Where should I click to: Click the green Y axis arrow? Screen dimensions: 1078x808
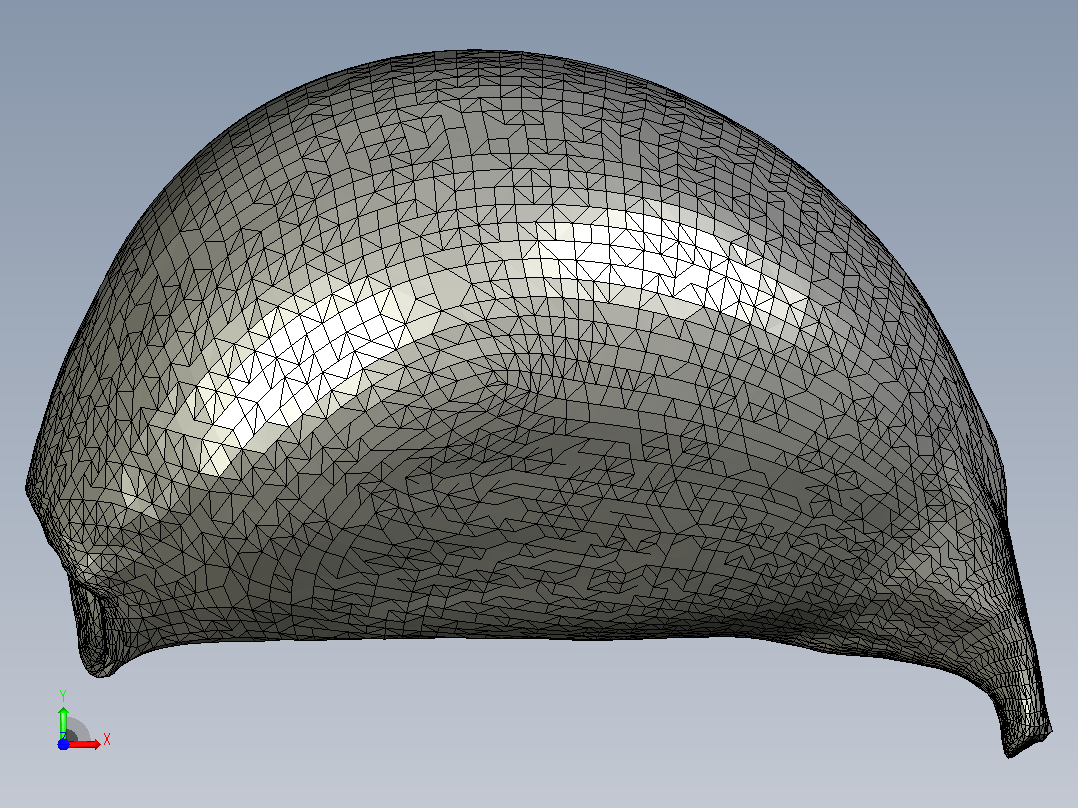(x=63, y=722)
